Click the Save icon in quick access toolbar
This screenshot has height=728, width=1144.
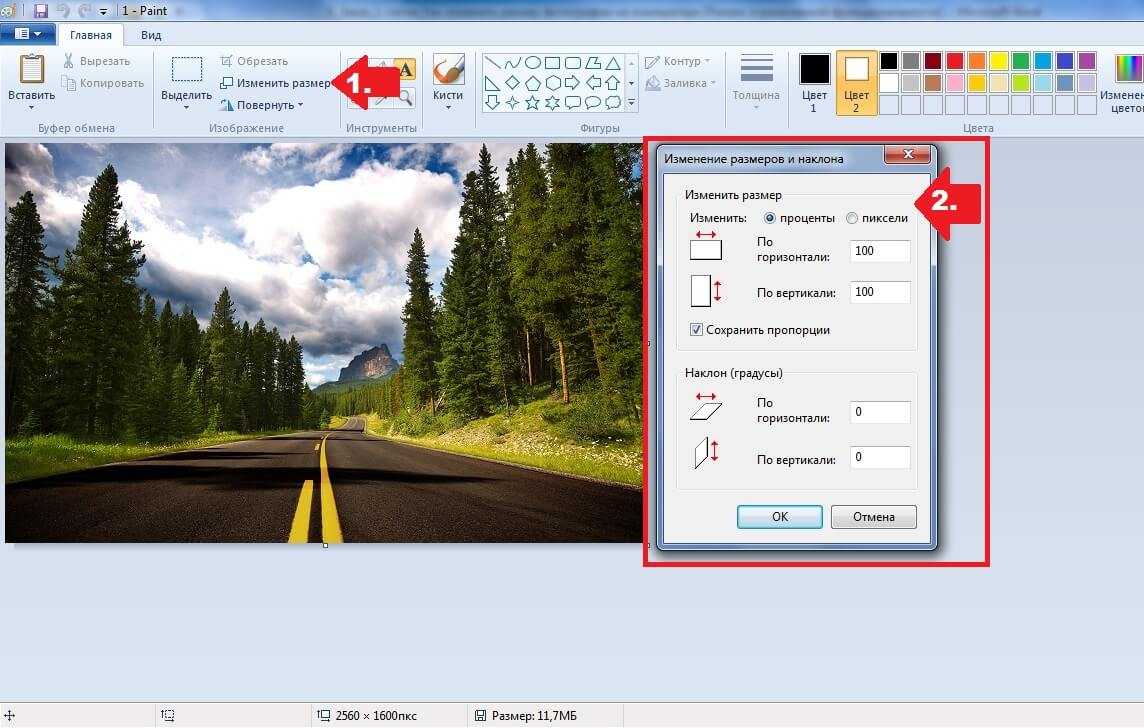[41, 11]
